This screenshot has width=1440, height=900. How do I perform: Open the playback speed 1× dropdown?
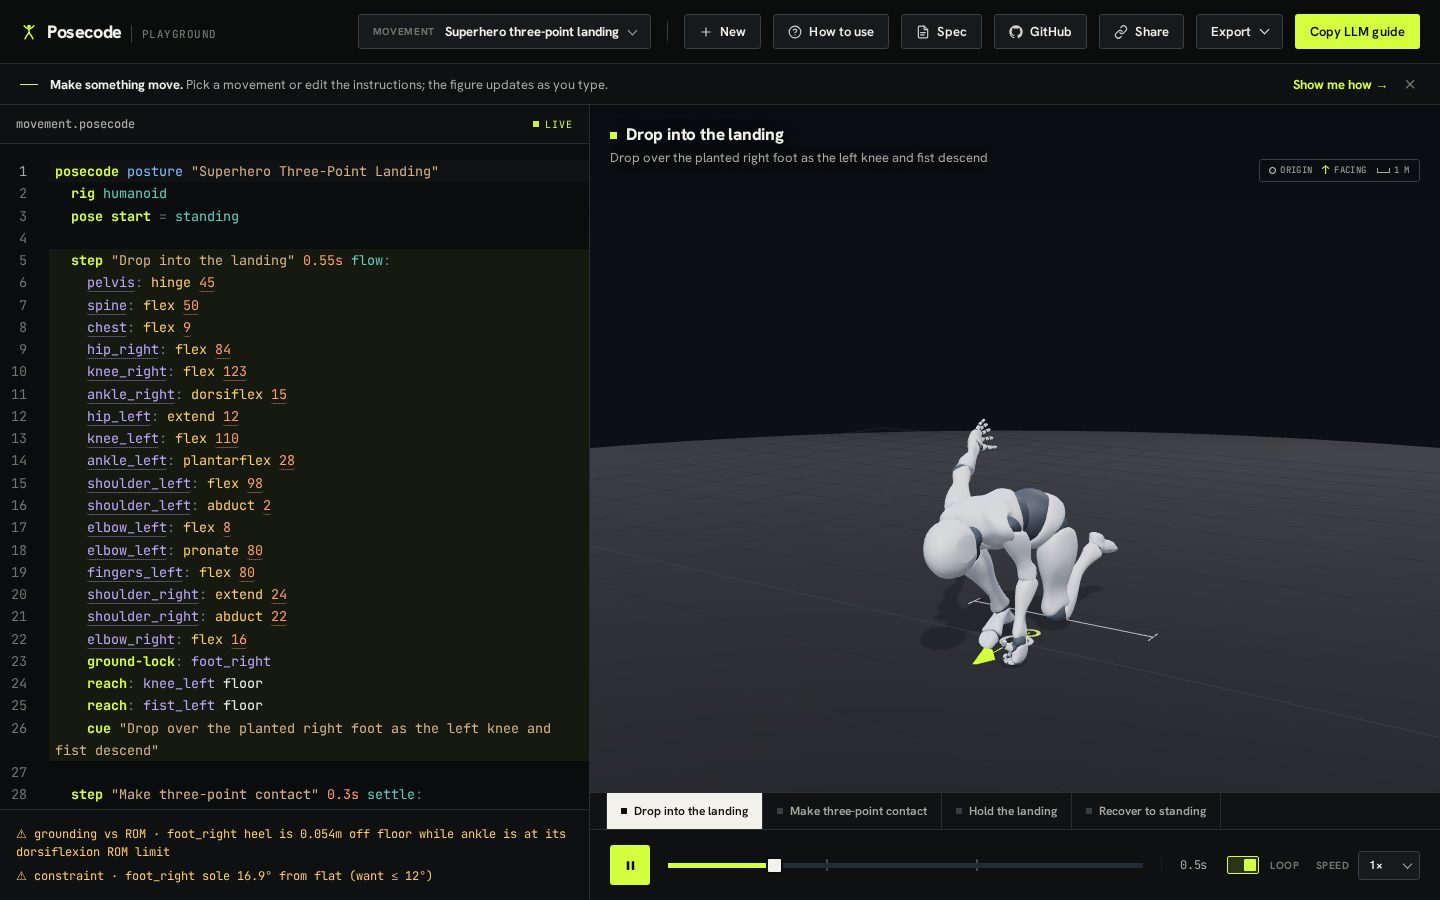tap(1389, 865)
